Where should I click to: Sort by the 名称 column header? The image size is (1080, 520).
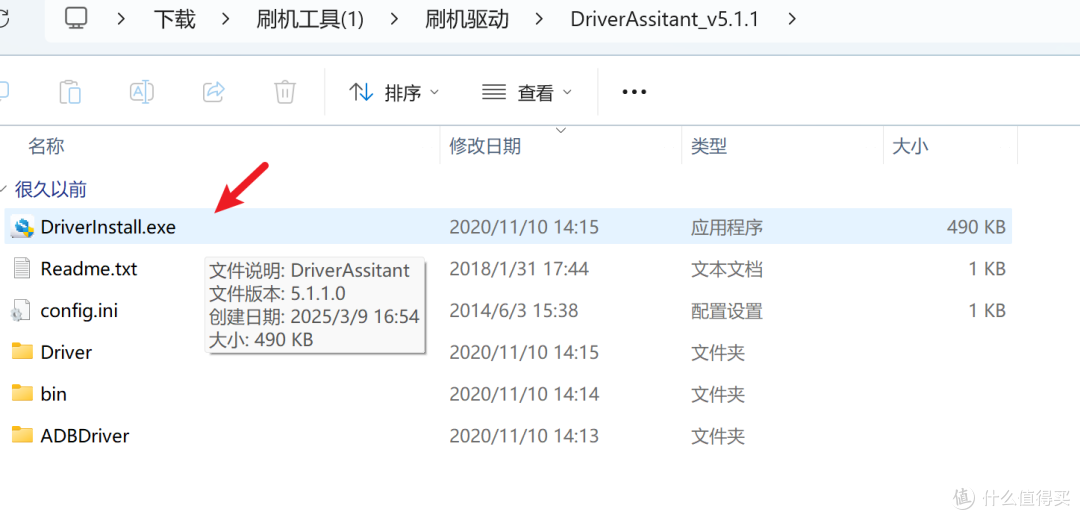click(46, 146)
